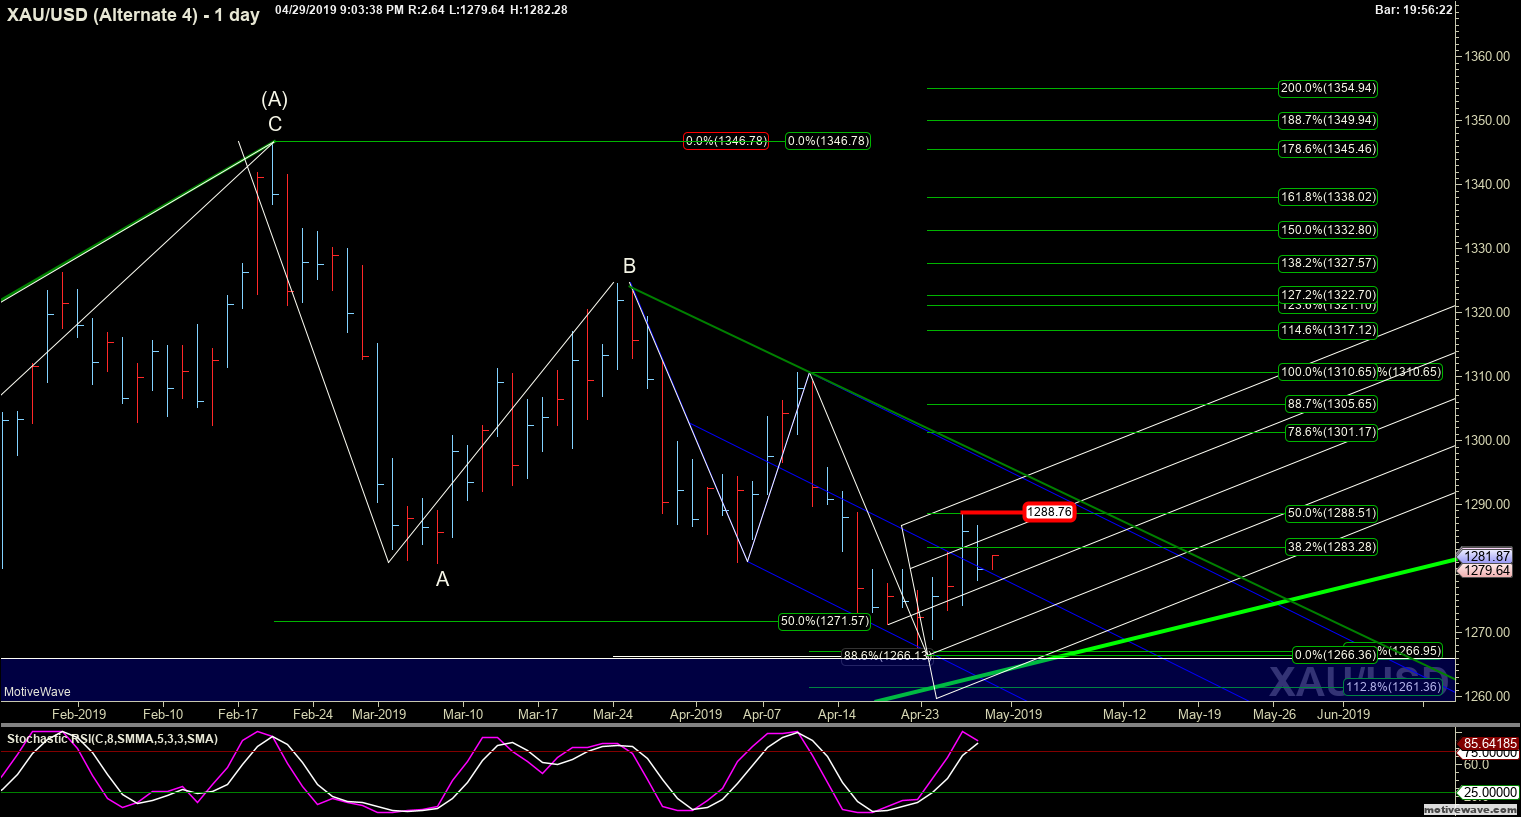1521x817 pixels.
Task: Click the Jun-2019 date on time axis
Action: [x=1343, y=714]
